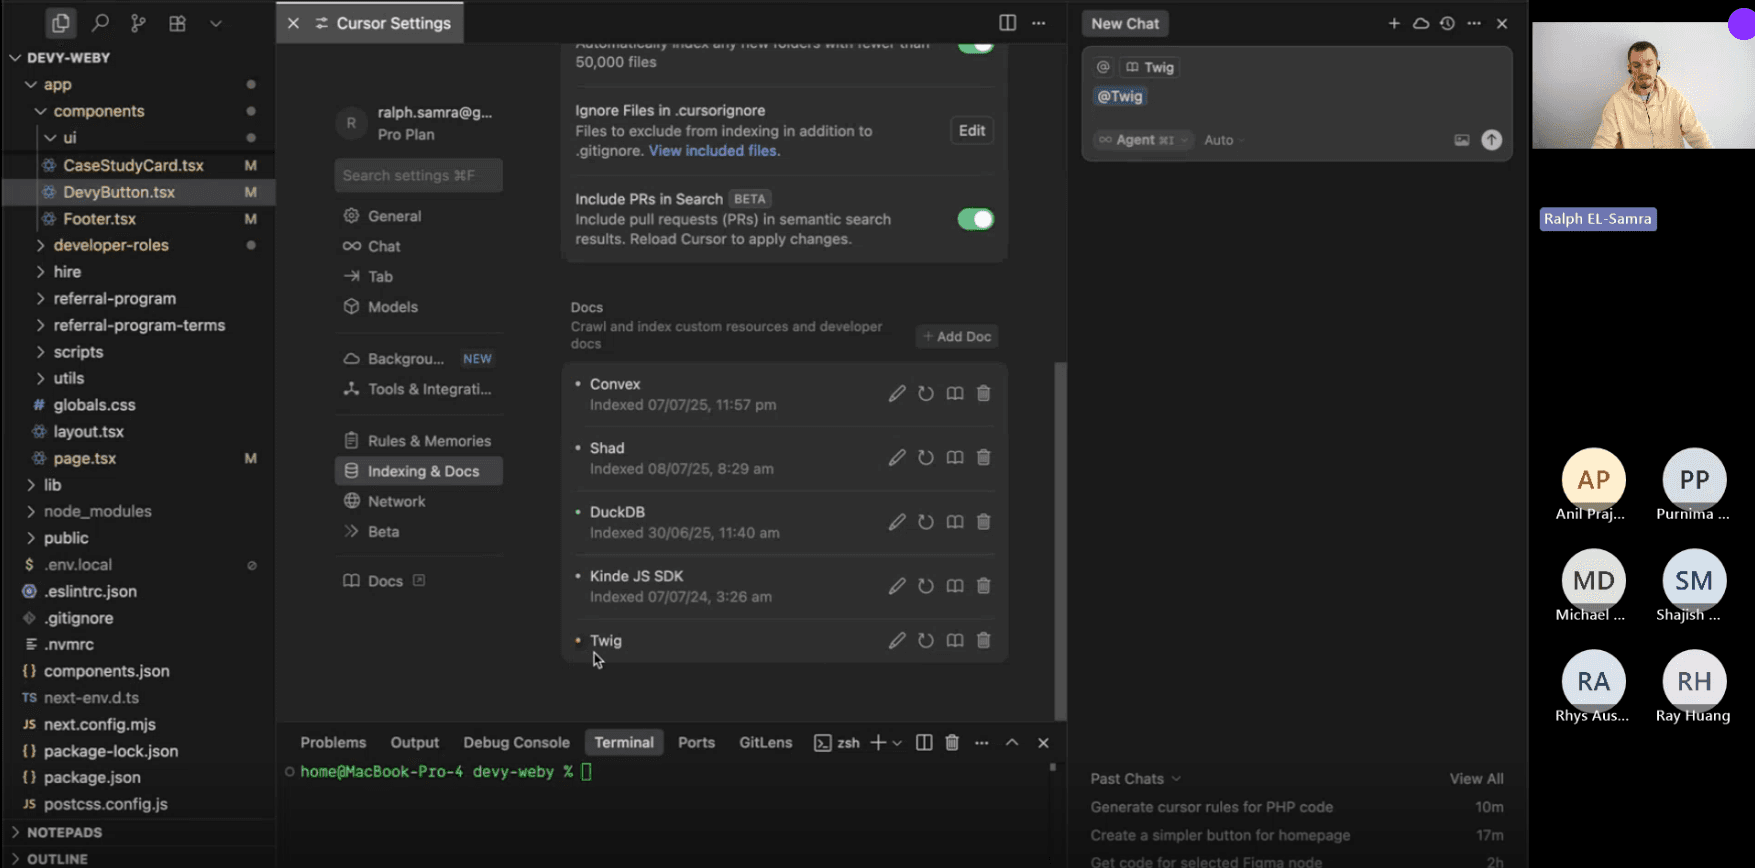Refresh the Shad doc index

coord(926,458)
